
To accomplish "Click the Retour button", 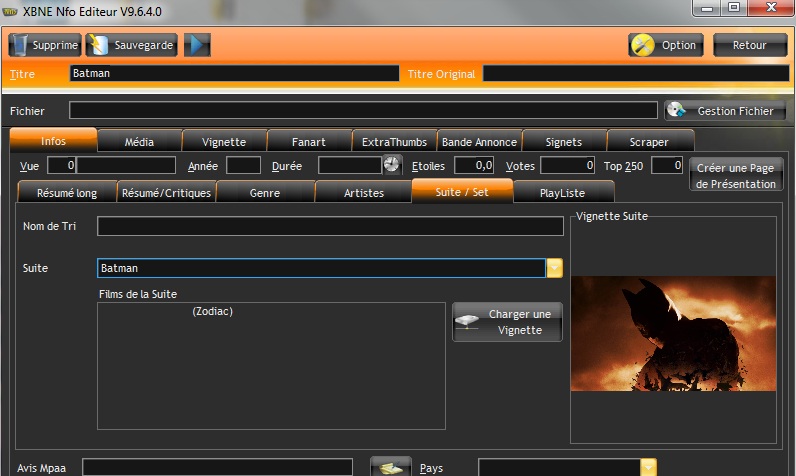I will [x=750, y=45].
